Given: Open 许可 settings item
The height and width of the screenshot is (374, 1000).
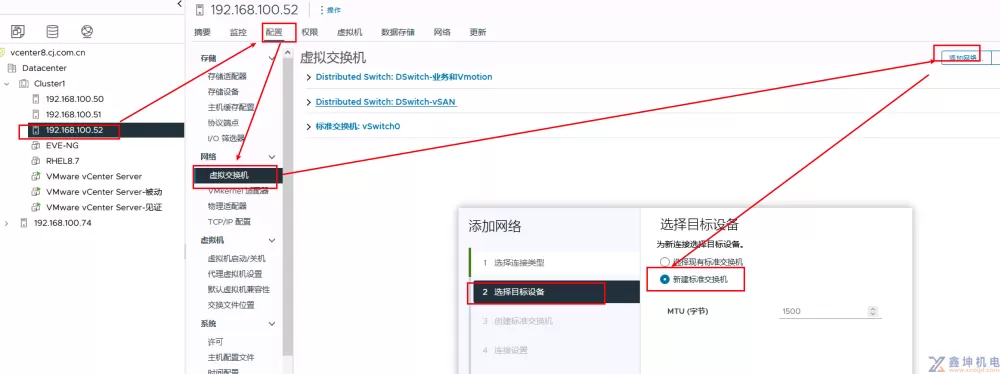Looking at the screenshot, I should point(215,342).
